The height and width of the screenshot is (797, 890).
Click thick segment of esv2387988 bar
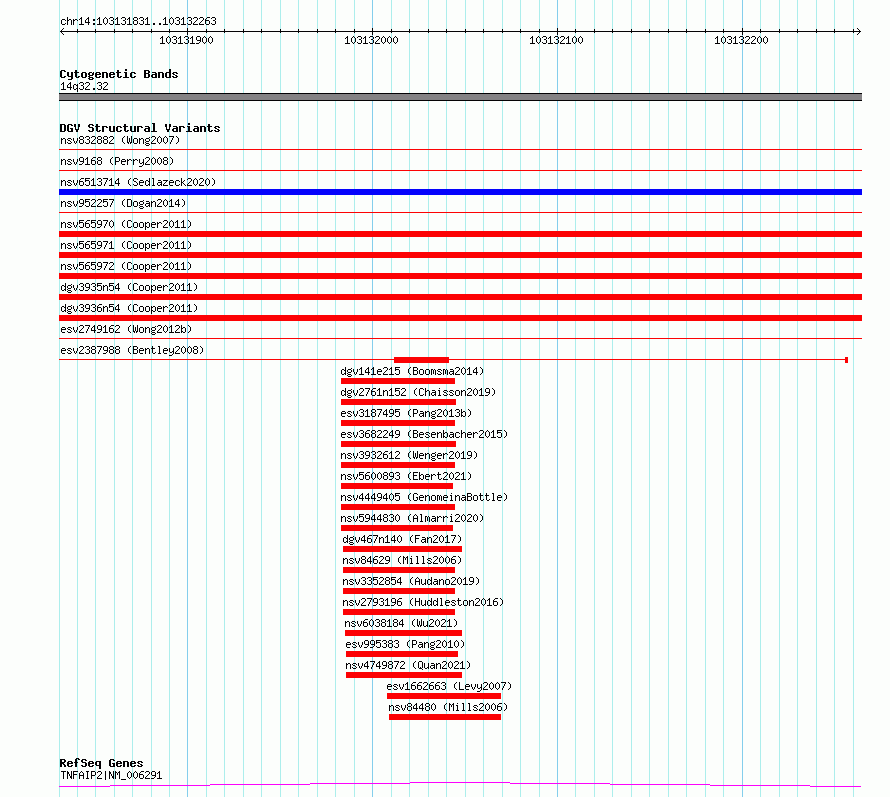pyautogui.click(x=421, y=360)
